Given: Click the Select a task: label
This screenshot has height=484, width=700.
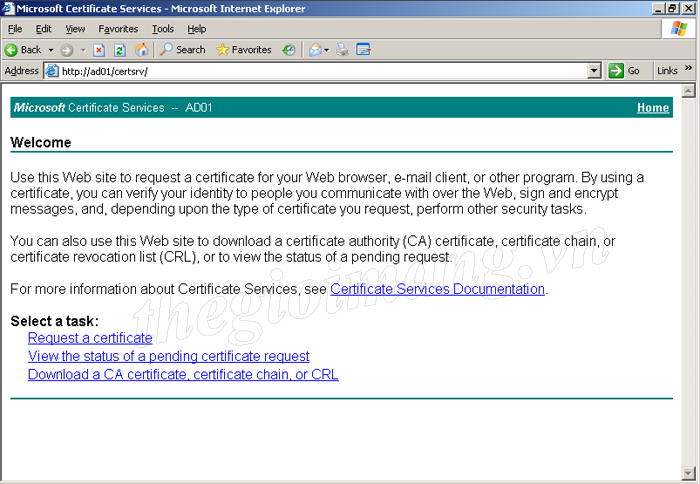Looking at the screenshot, I should tap(54, 321).
